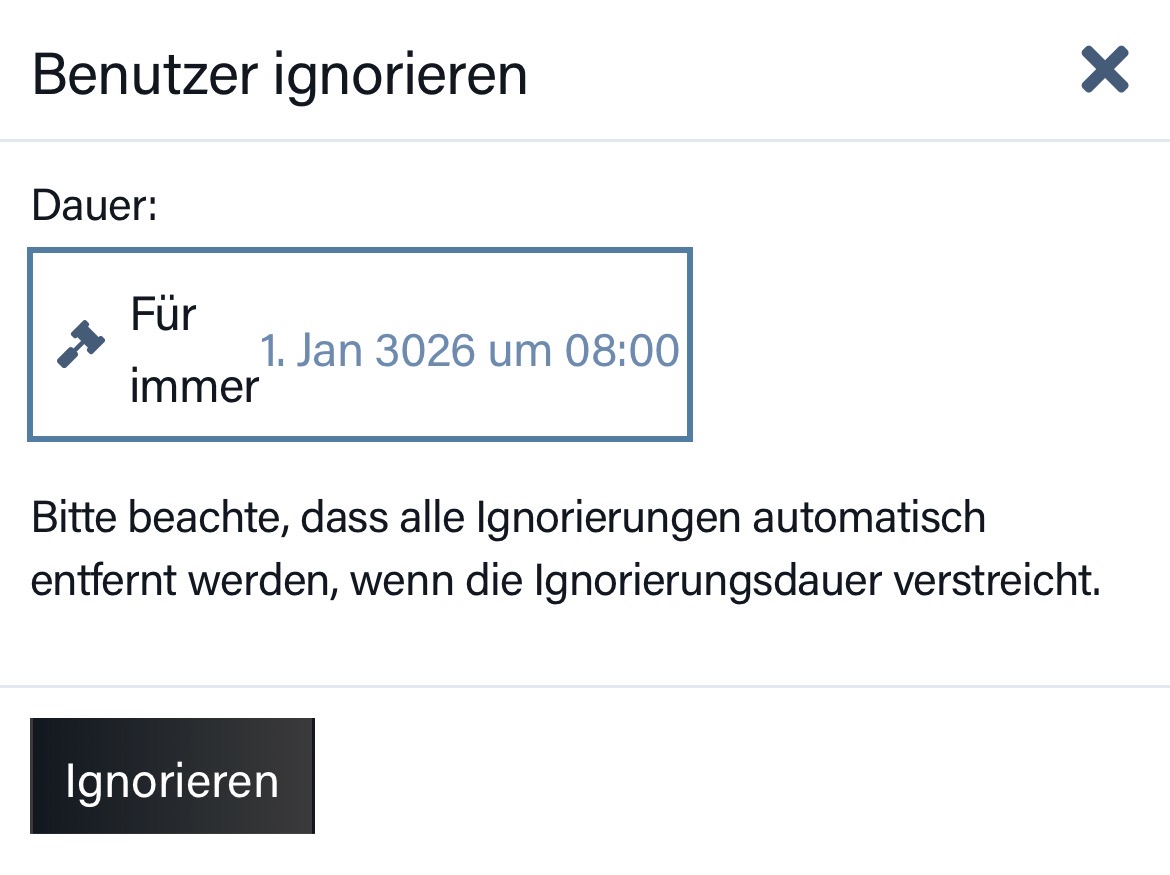Click the '1. Jan 3026 um 08:00' date
The width and height of the screenshot is (1170, 875).
(x=469, y=352)
